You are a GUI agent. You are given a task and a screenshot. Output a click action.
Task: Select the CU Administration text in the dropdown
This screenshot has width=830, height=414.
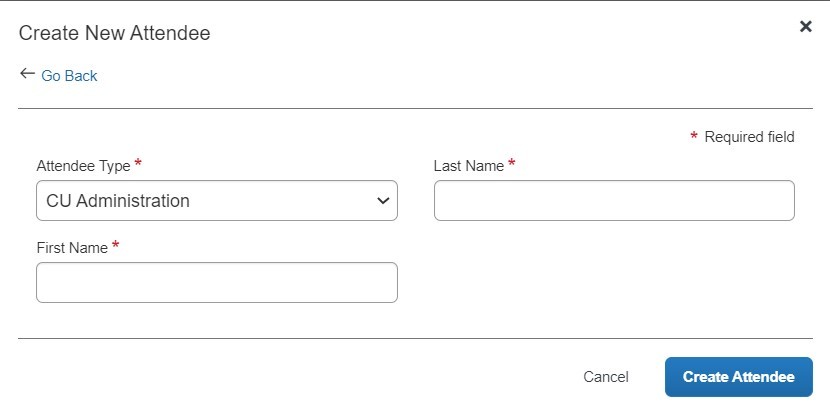(118, 201)
